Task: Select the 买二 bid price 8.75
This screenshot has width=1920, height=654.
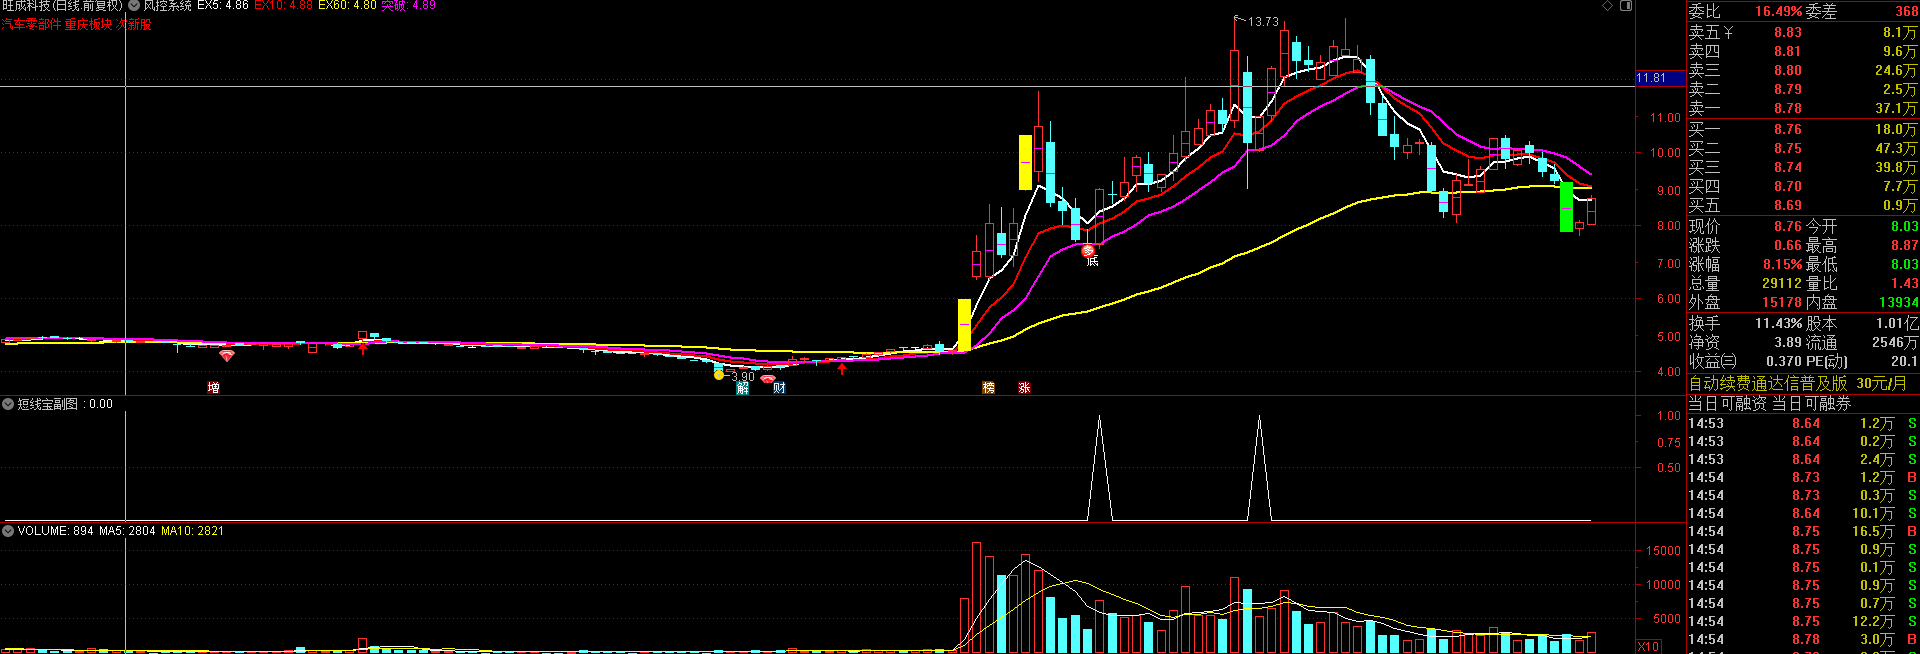Action: [1788, 149]
